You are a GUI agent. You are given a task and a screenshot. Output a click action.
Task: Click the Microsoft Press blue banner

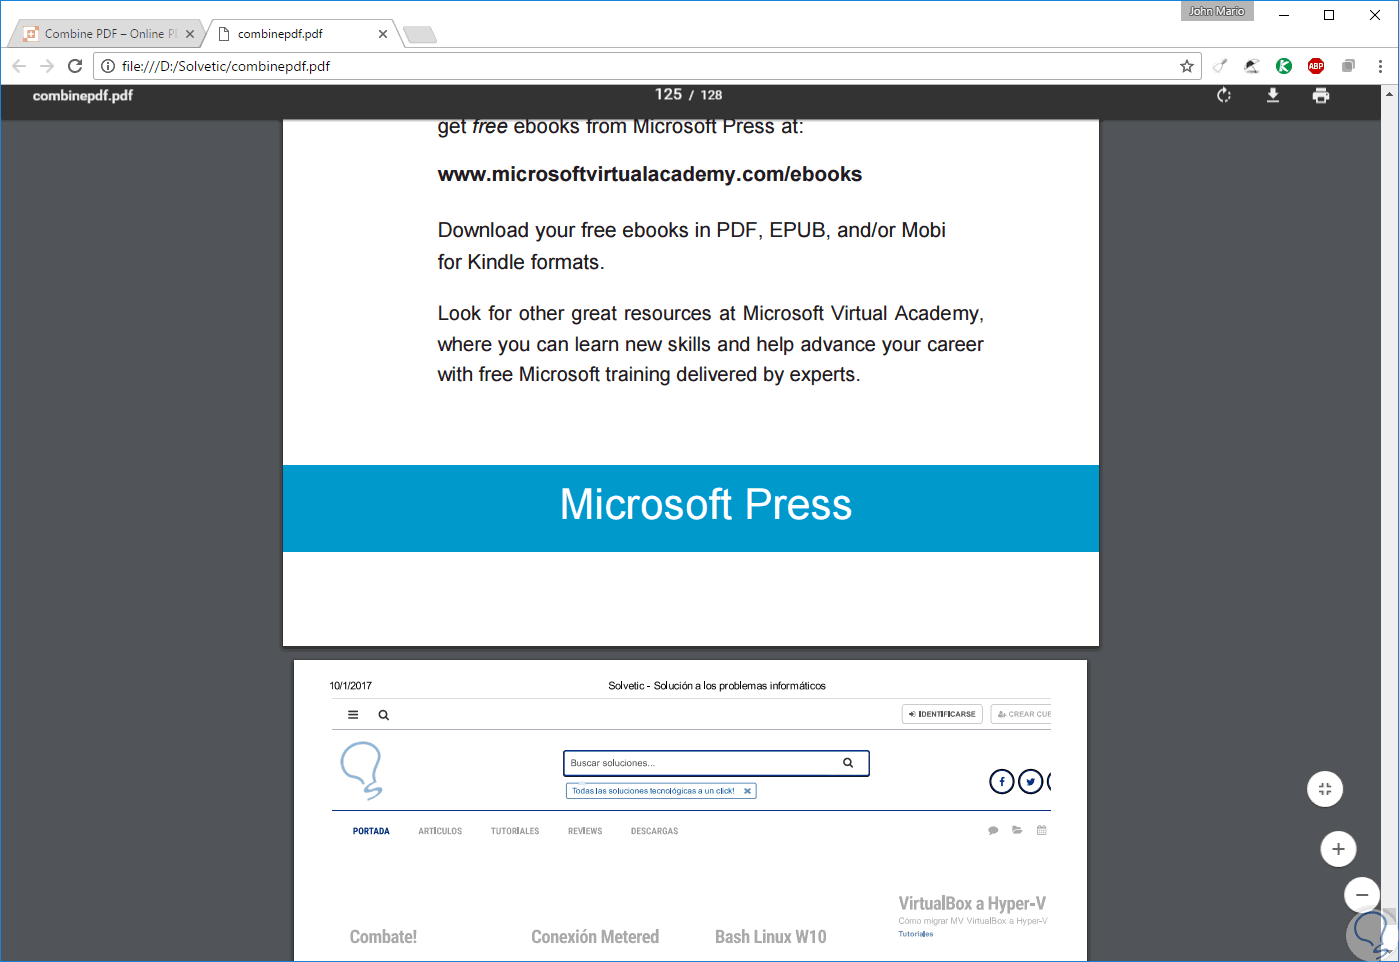(691, 508)
